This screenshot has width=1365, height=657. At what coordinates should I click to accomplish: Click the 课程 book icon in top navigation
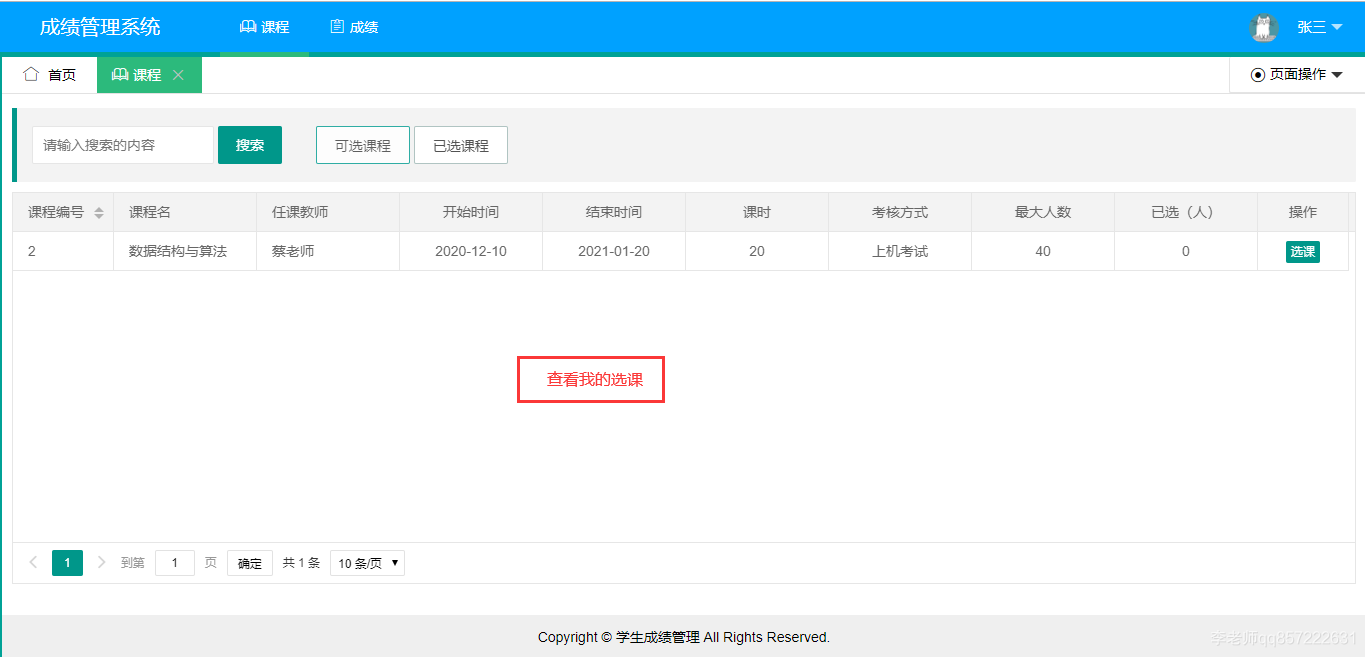247,27
